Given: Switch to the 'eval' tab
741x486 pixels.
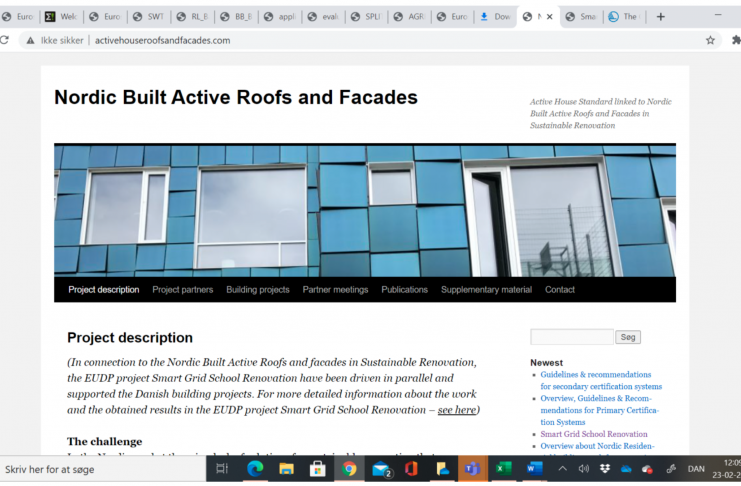Looking at the screenshot, I should click(323, 17).
